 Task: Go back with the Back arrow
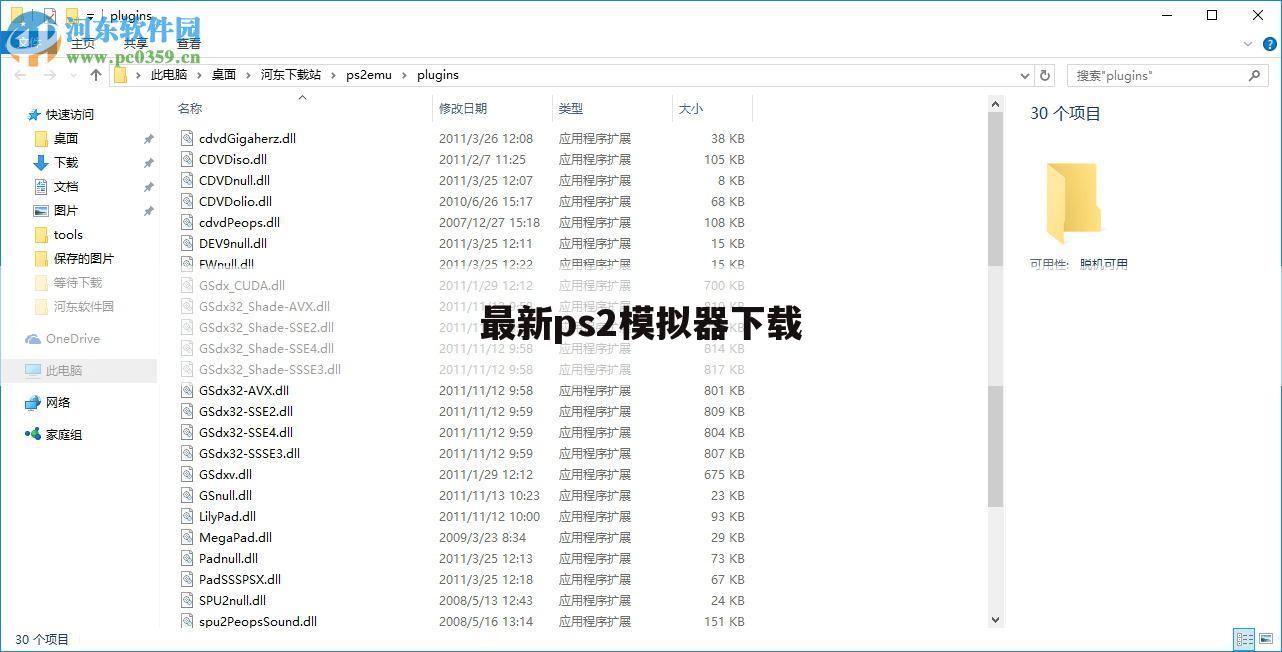(22, 75)
